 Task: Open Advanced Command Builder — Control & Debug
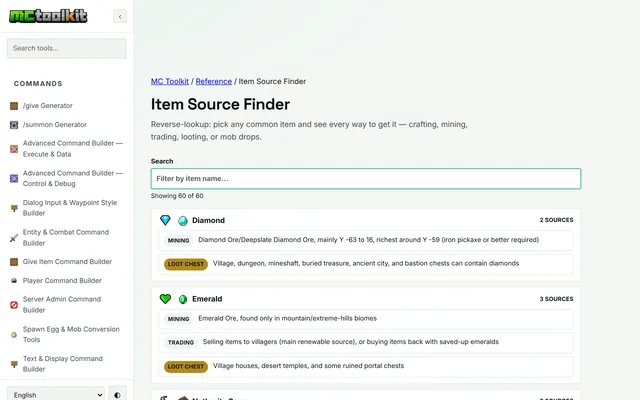73,178
